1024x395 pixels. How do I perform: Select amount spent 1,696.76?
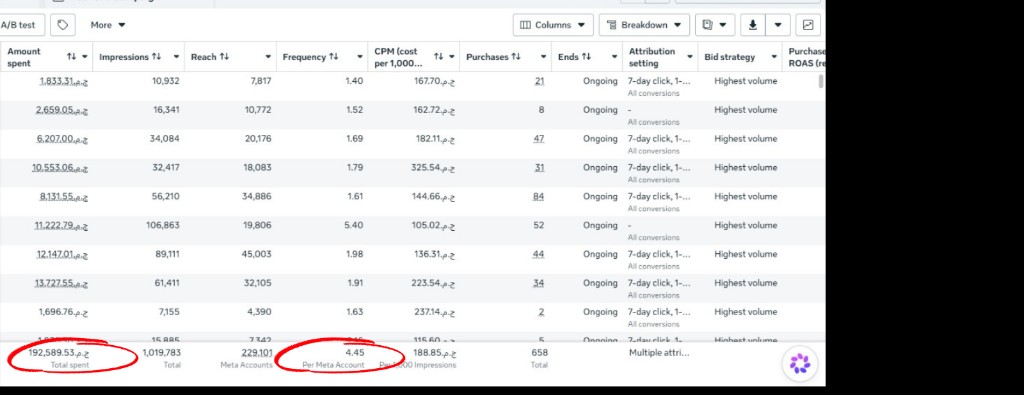click(63, 312)
